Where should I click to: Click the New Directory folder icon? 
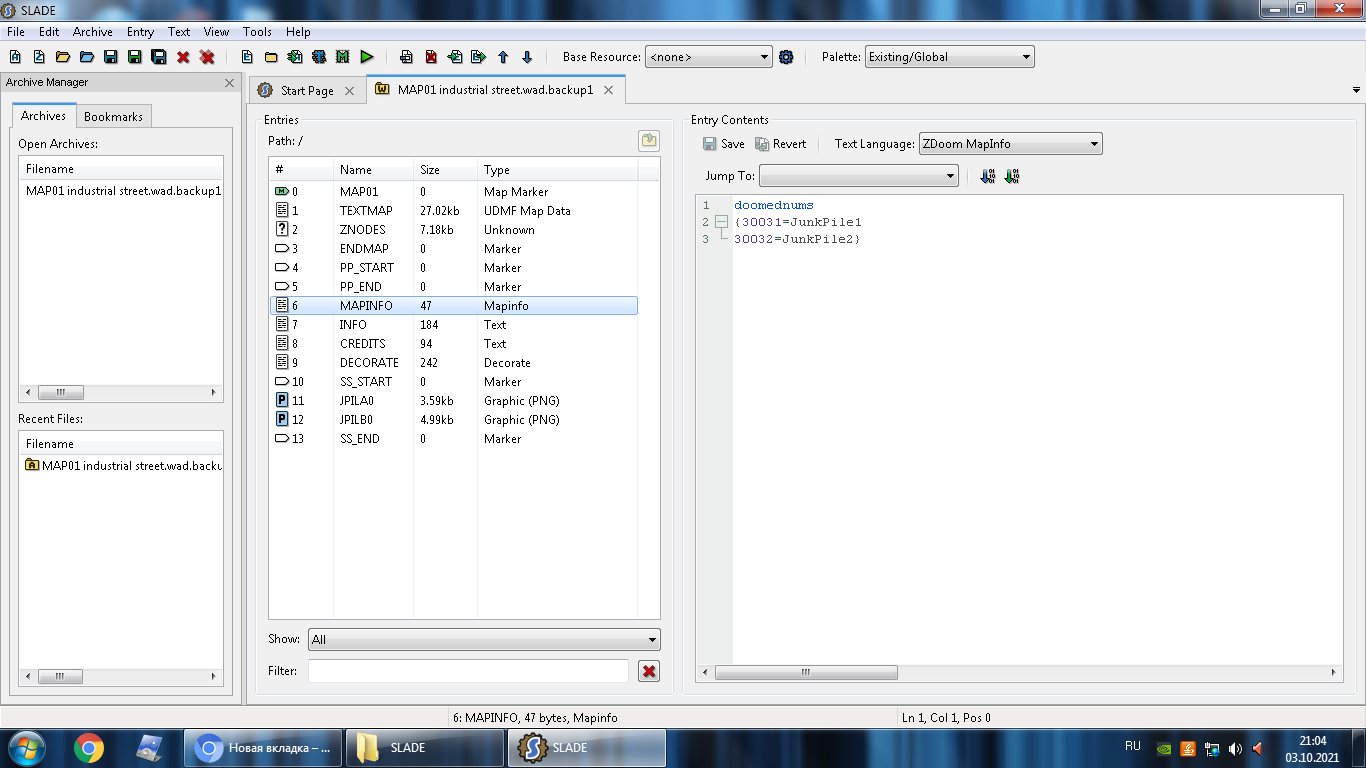pyautogui.click(x=271, y=57)
